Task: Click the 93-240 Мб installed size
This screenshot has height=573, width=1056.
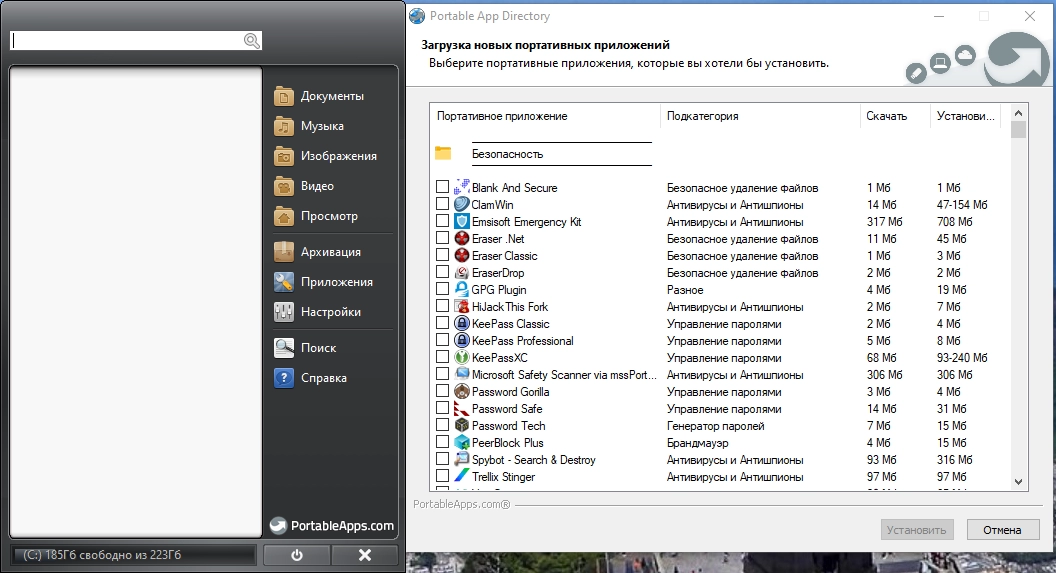Action: pos(962,358)
